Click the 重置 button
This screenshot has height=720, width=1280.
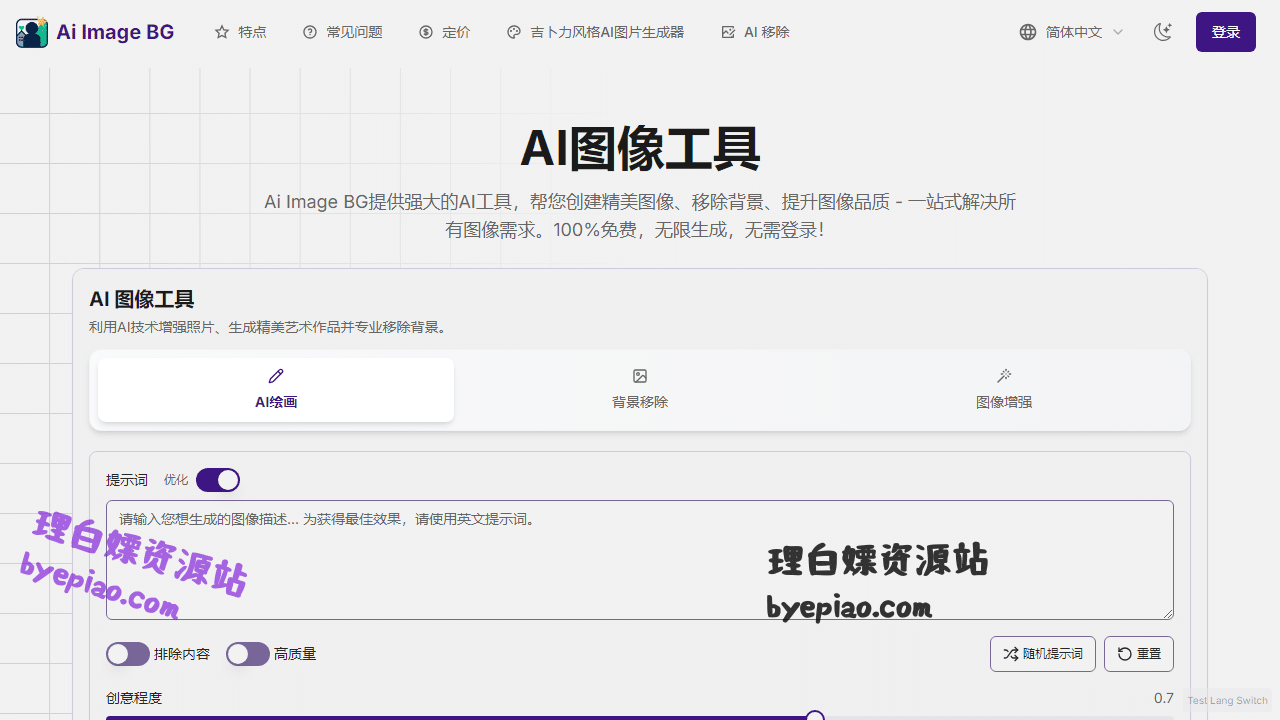click(x=1139, y=654)
